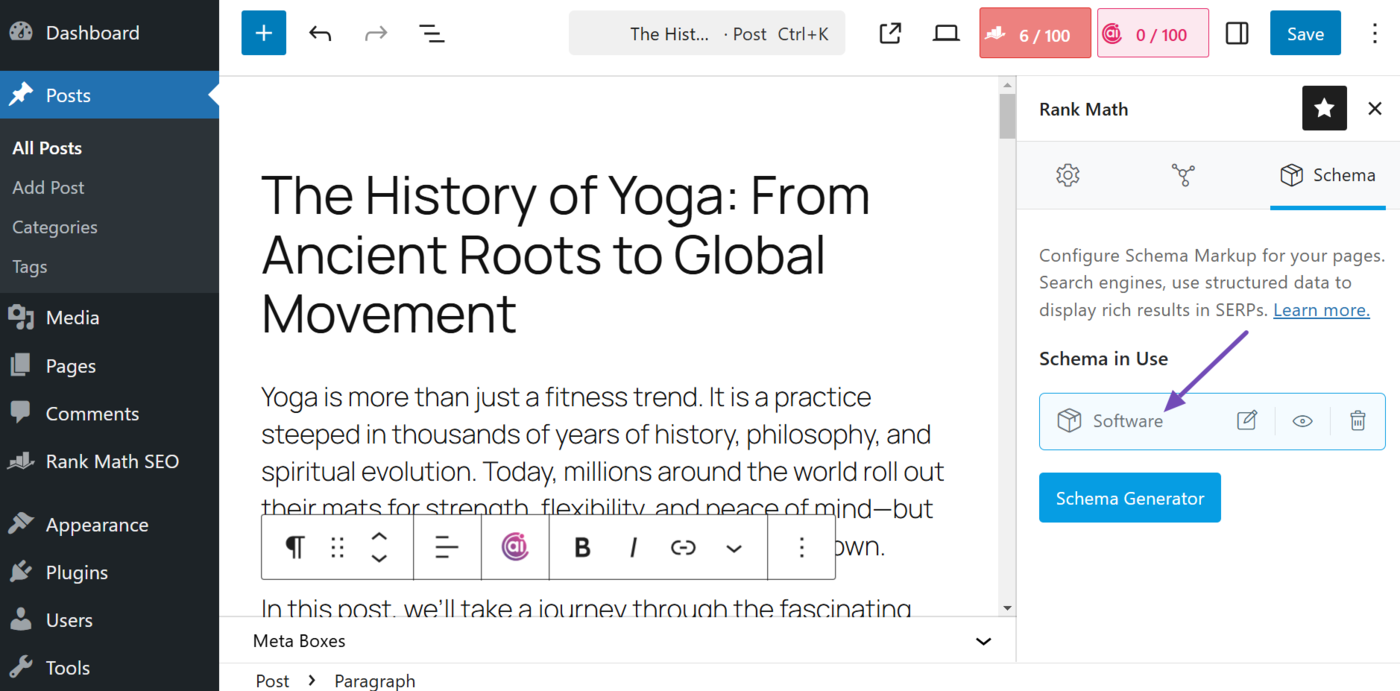This screenshot has width=1400, height=691.
Task: Expand the Meta Boxes panel
Action: 617,641
